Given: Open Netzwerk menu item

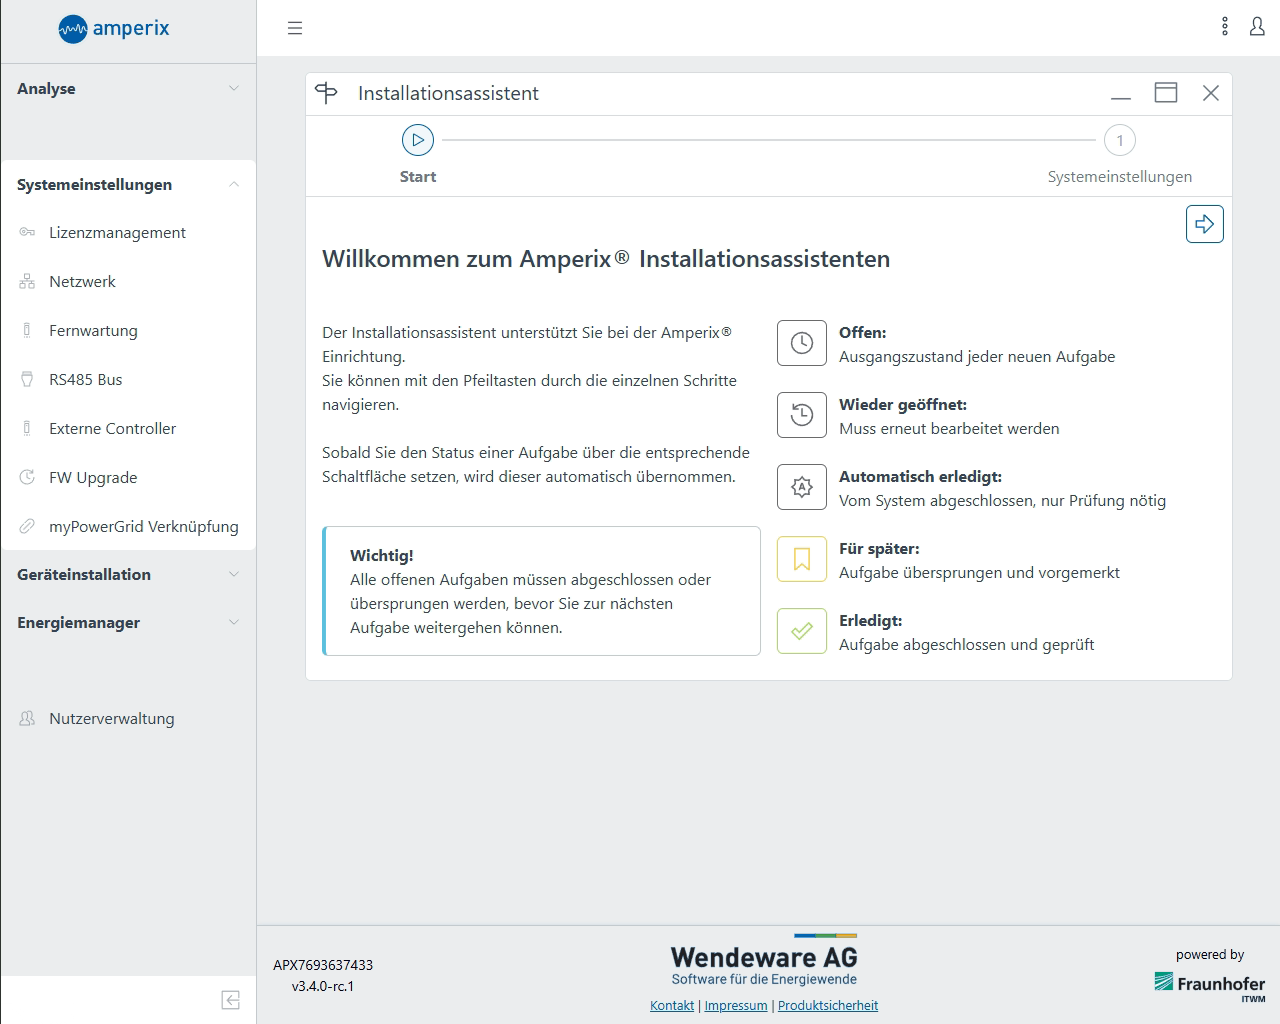Looking at the screenshot, I should 128,281.
